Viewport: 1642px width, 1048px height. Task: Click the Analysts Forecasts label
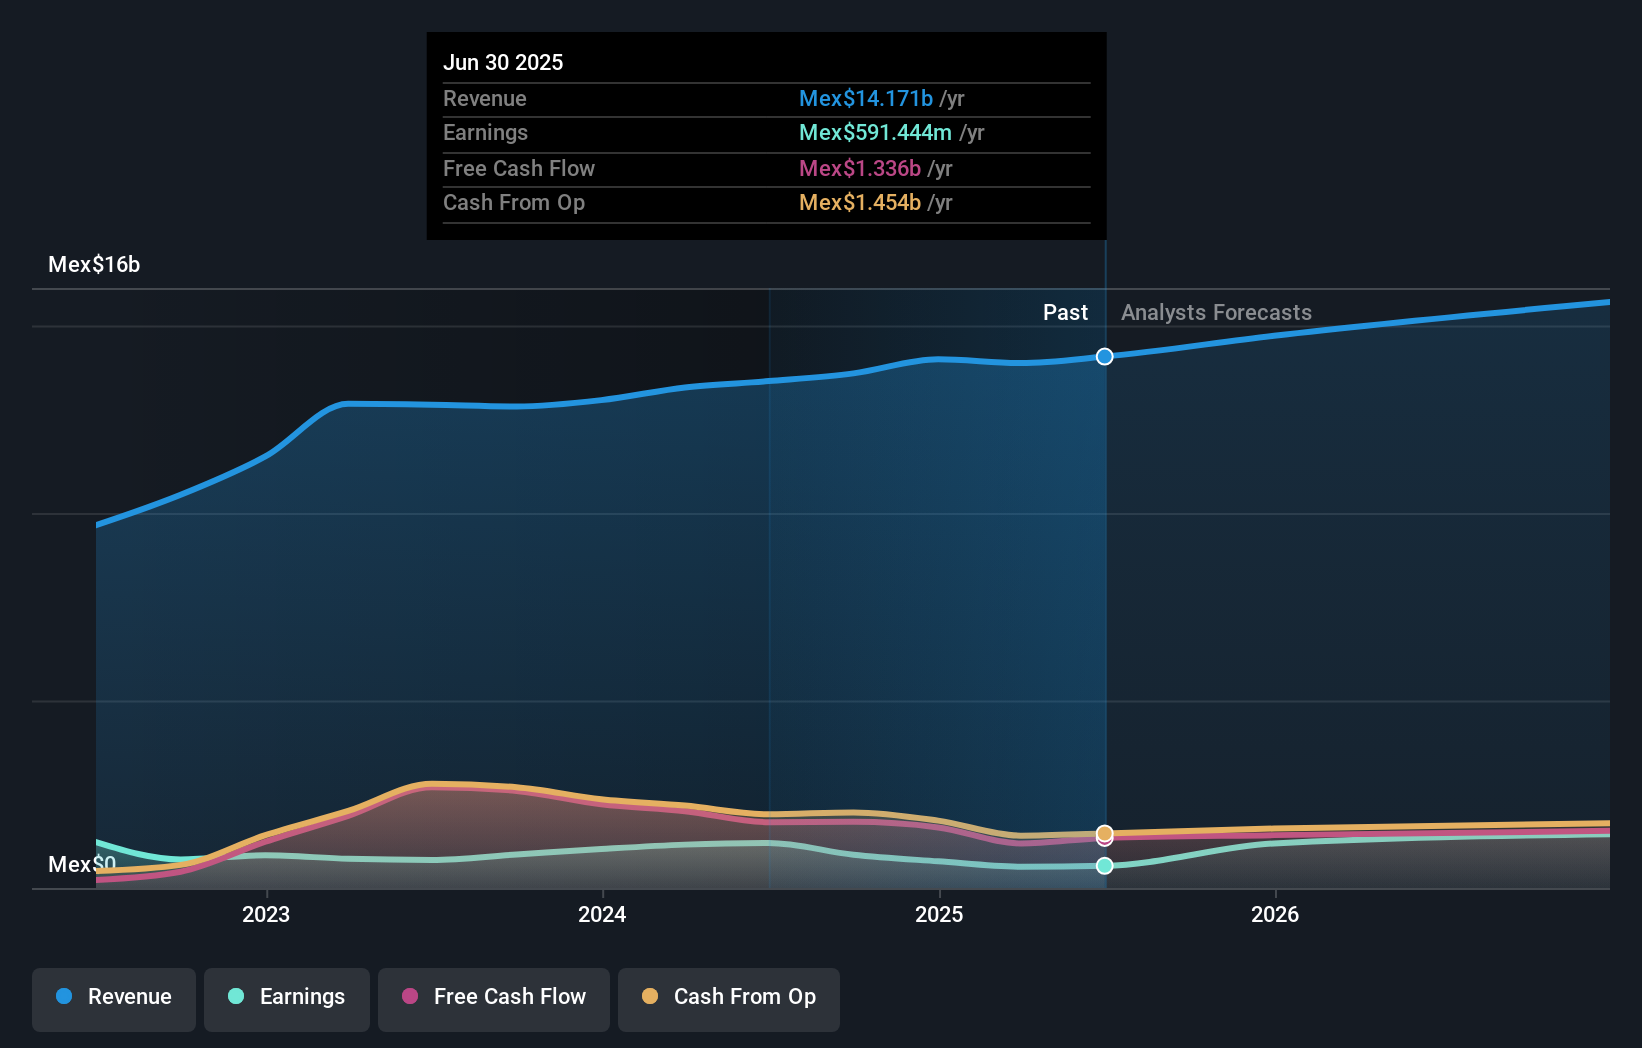point(1216,312)
